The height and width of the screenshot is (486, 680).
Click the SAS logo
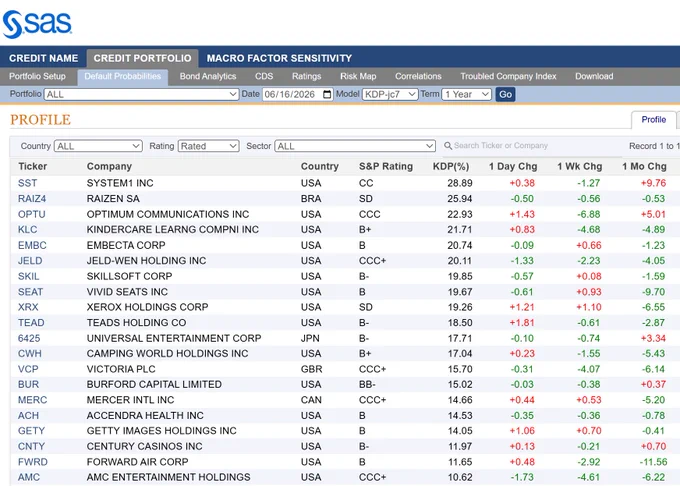[x=37, y=23]
